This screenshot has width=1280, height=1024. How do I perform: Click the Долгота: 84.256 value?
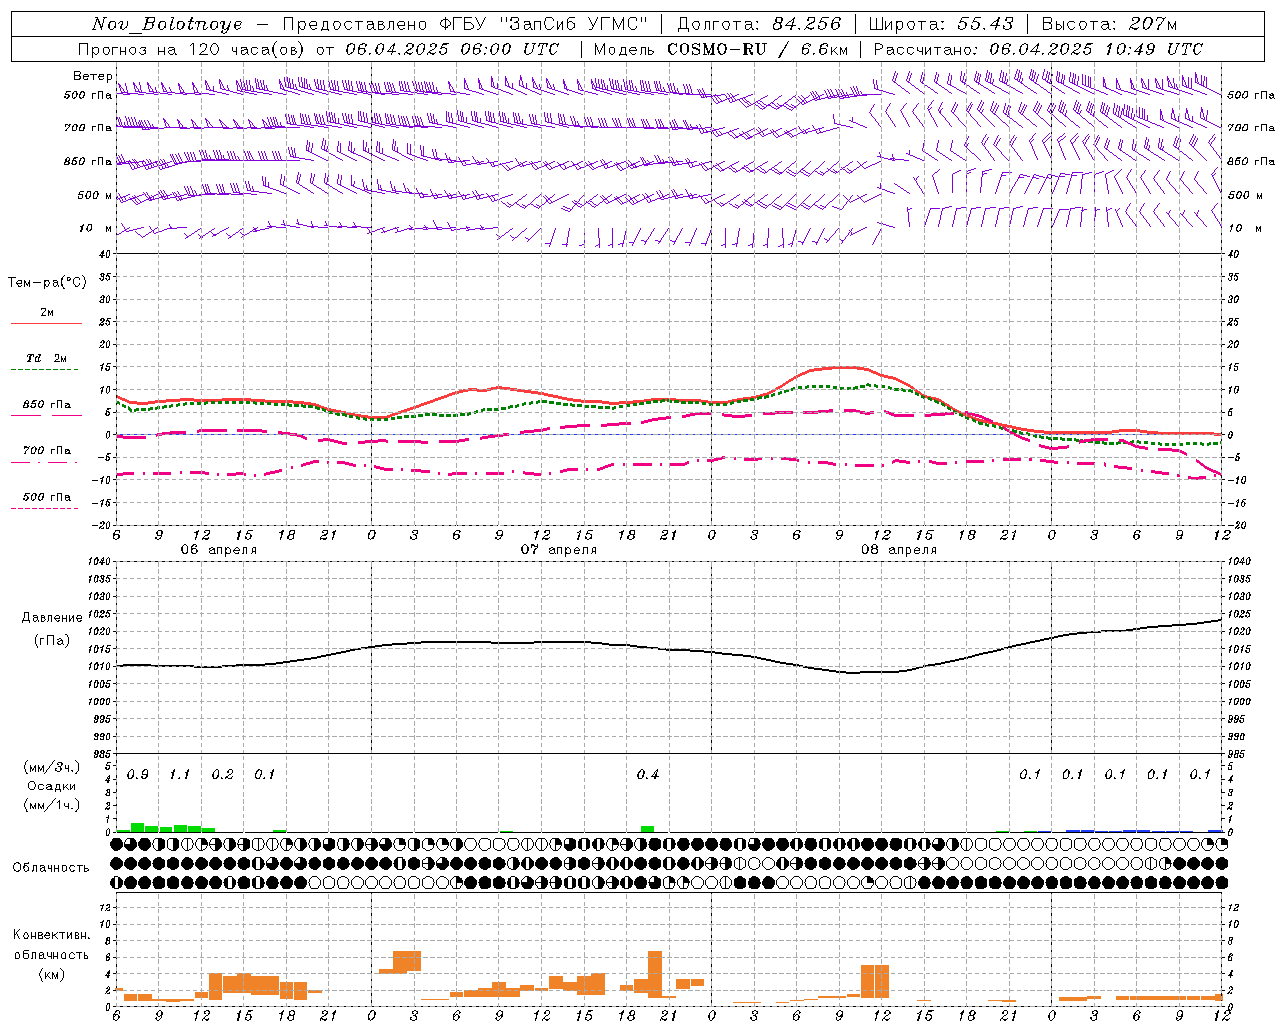point(759,24)
